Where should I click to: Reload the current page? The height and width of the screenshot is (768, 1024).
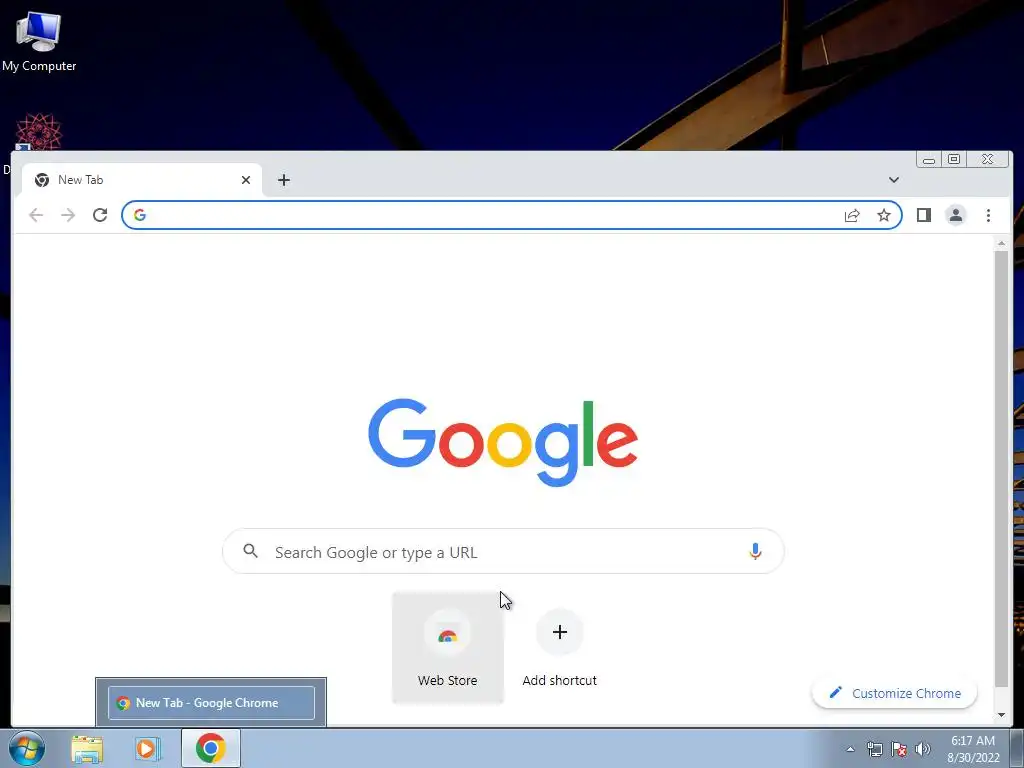tap(100, 215)
